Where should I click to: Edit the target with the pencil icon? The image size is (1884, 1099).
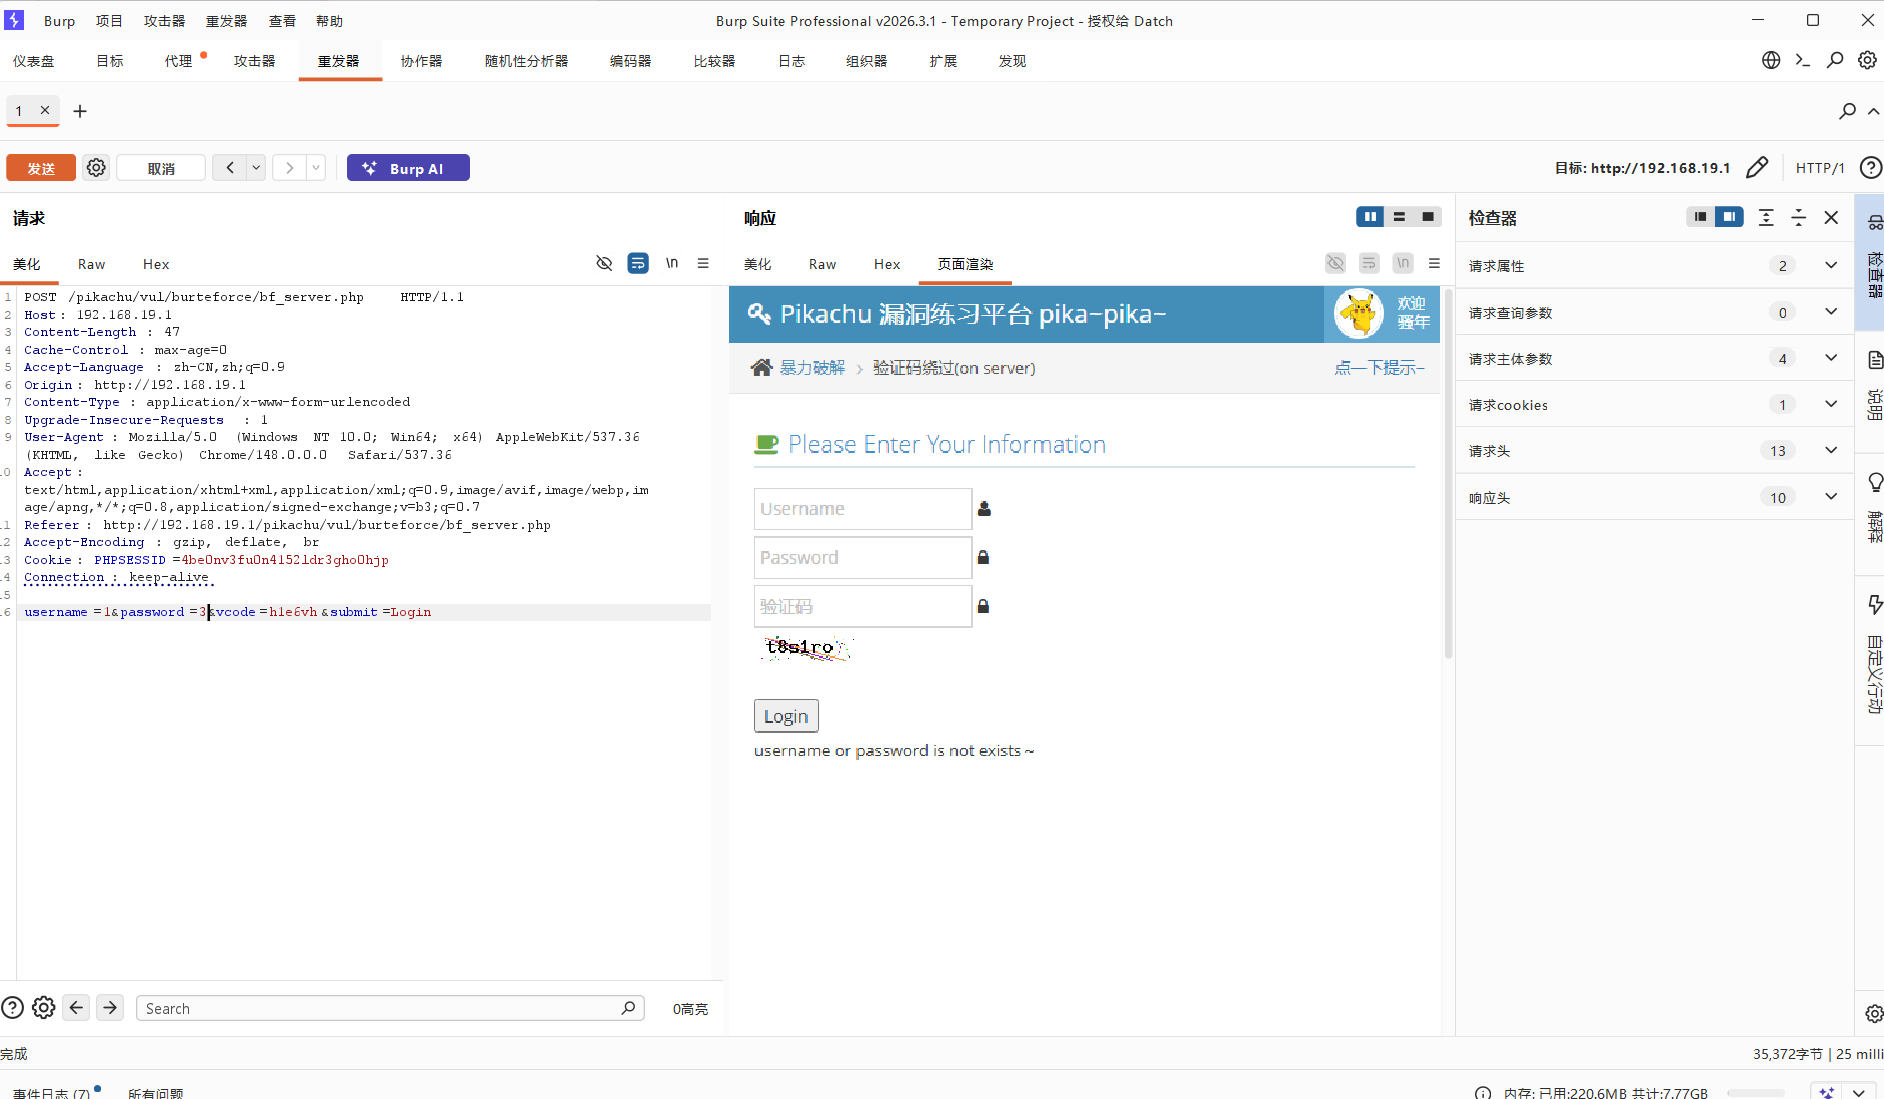point(1757,167)
